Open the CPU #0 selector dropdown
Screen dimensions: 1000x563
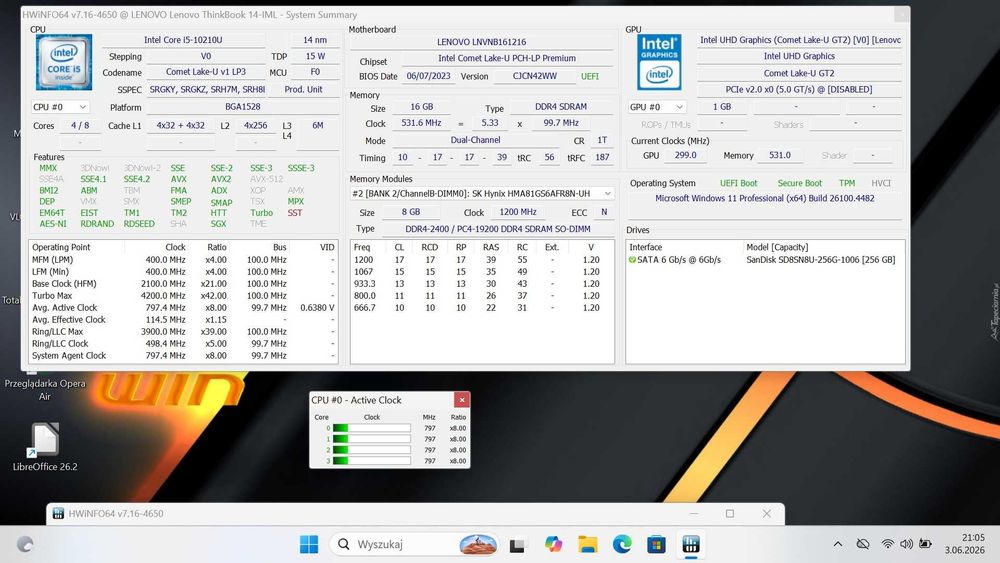point(60,107)
